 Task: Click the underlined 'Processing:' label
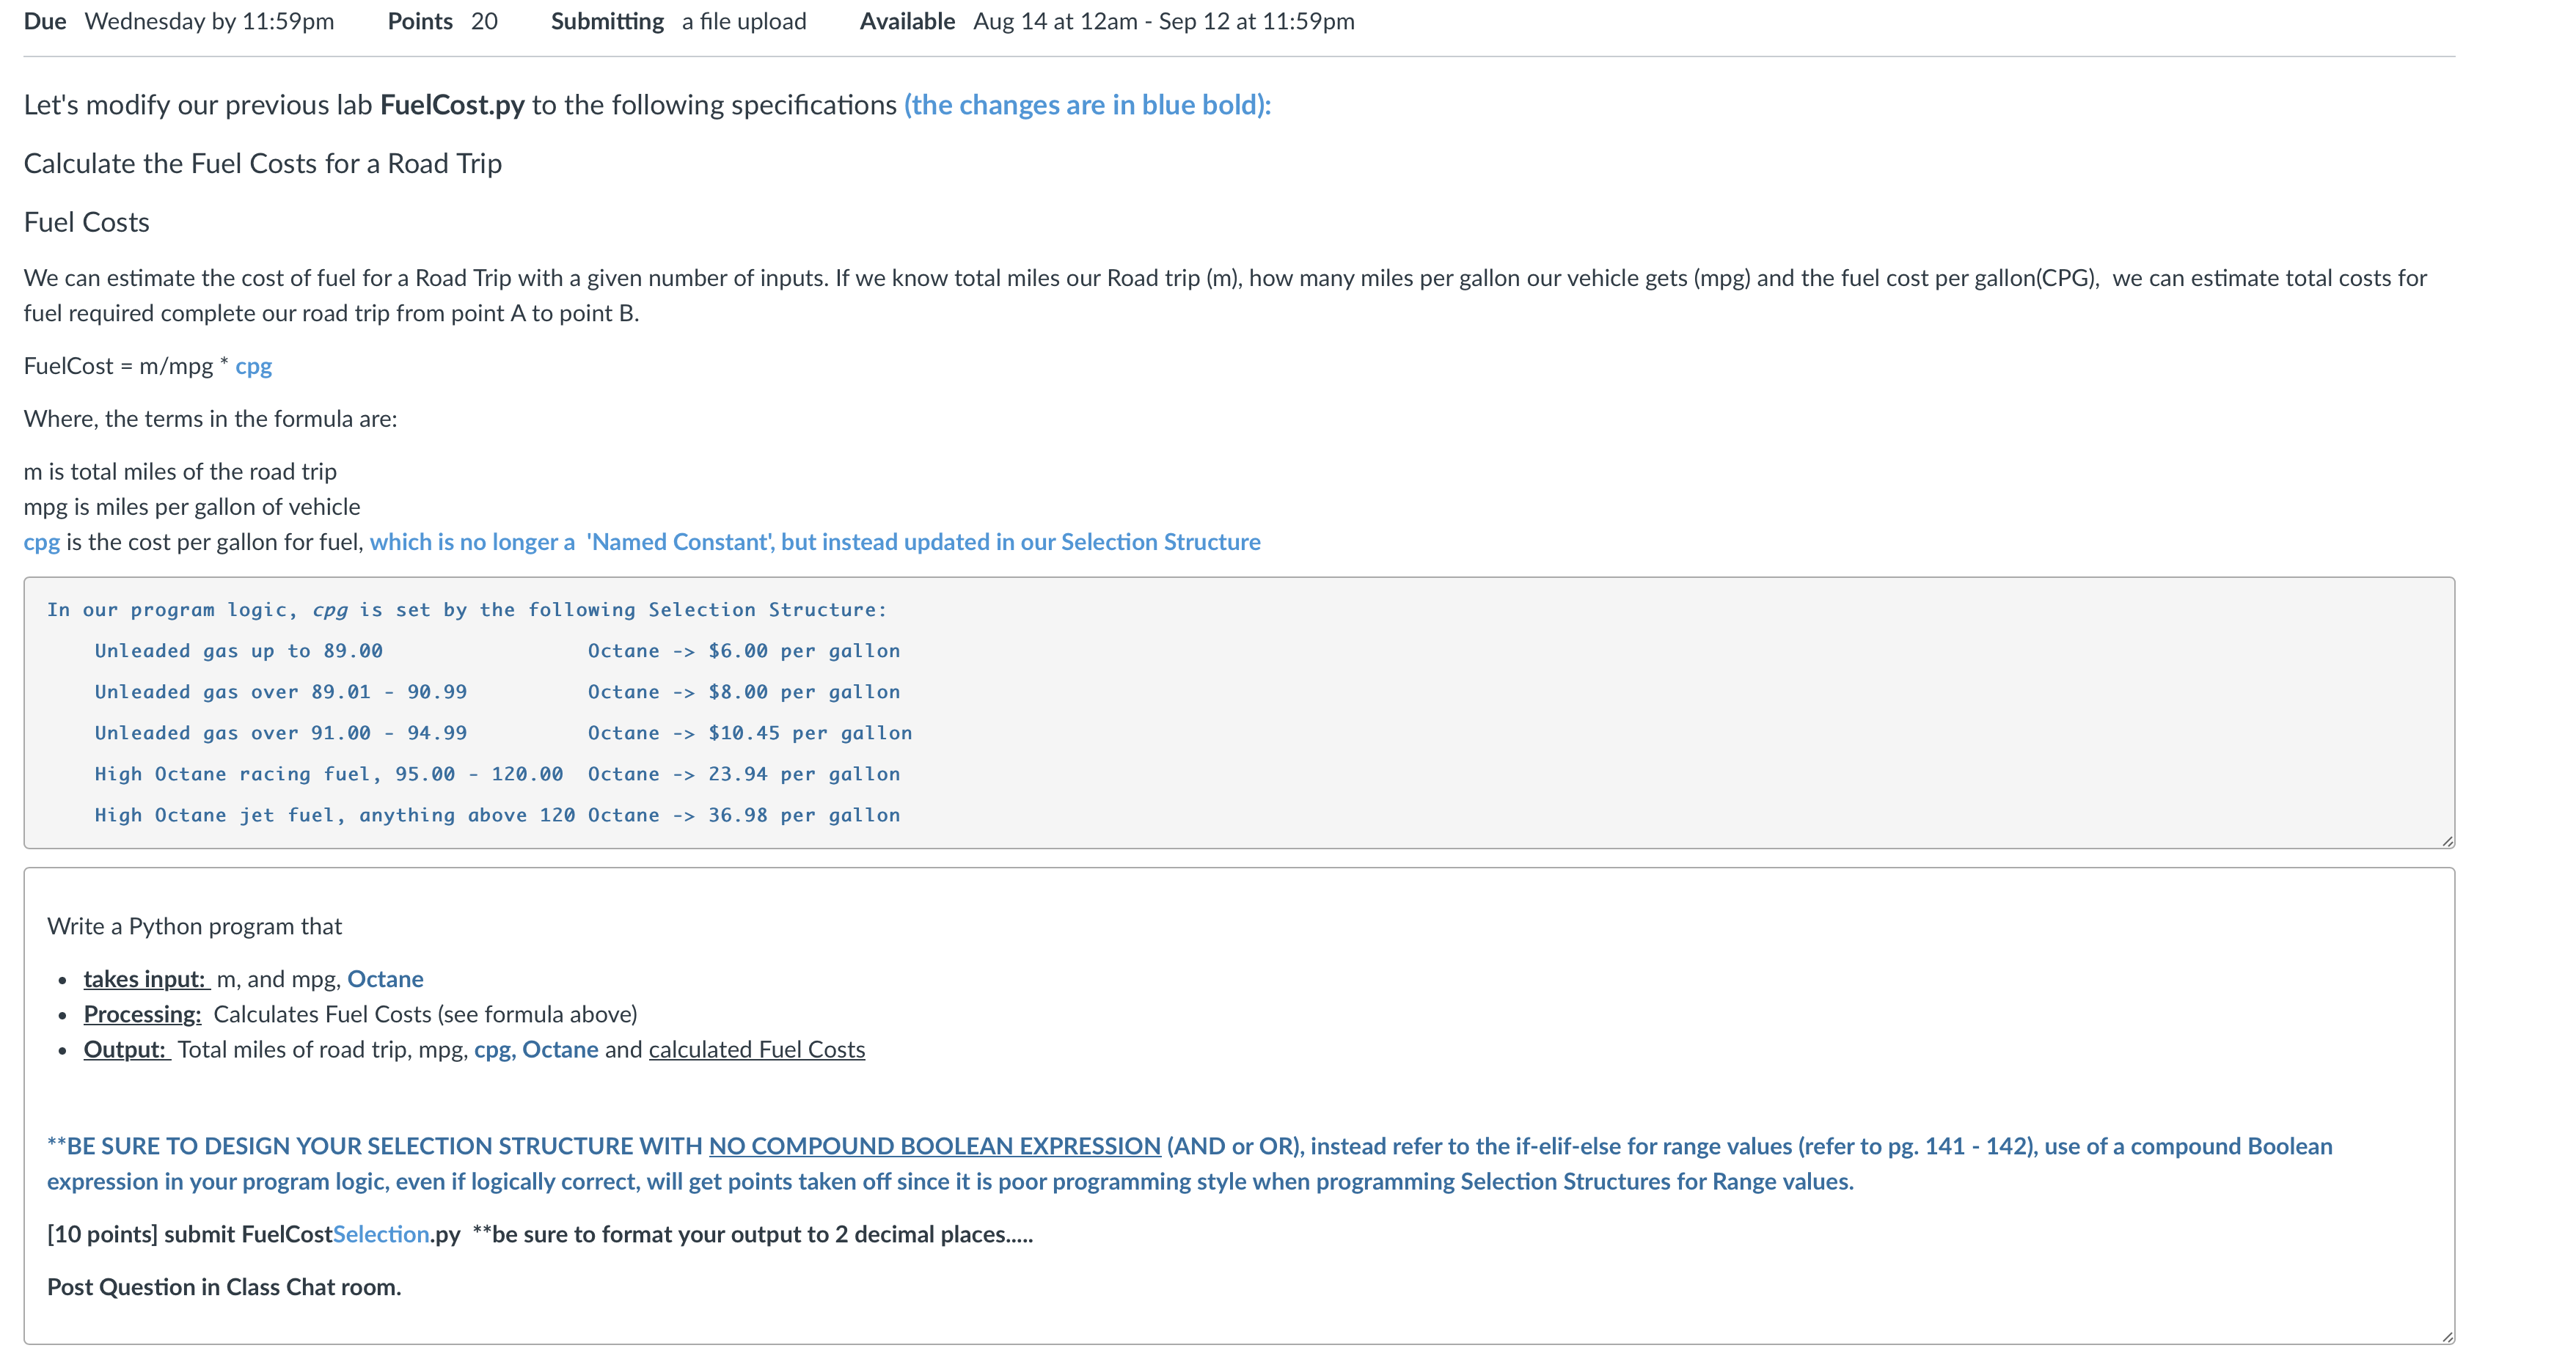[142, 1014]
